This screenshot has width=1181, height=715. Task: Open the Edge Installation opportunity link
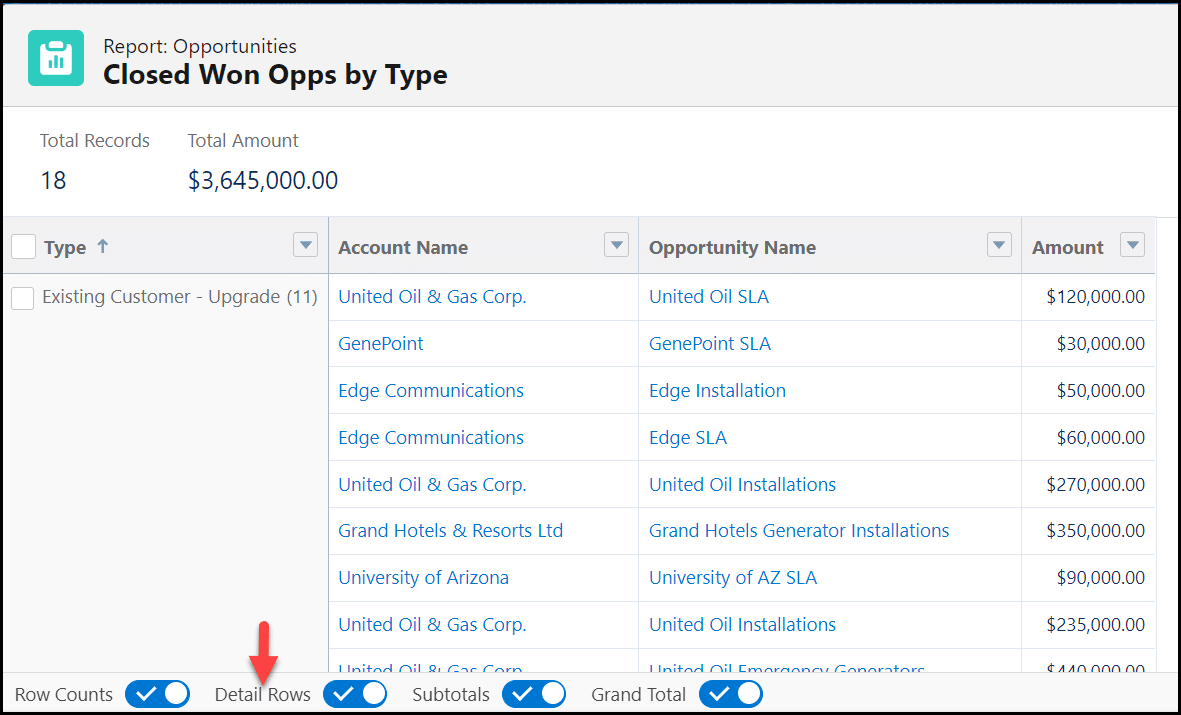point(717,391)
